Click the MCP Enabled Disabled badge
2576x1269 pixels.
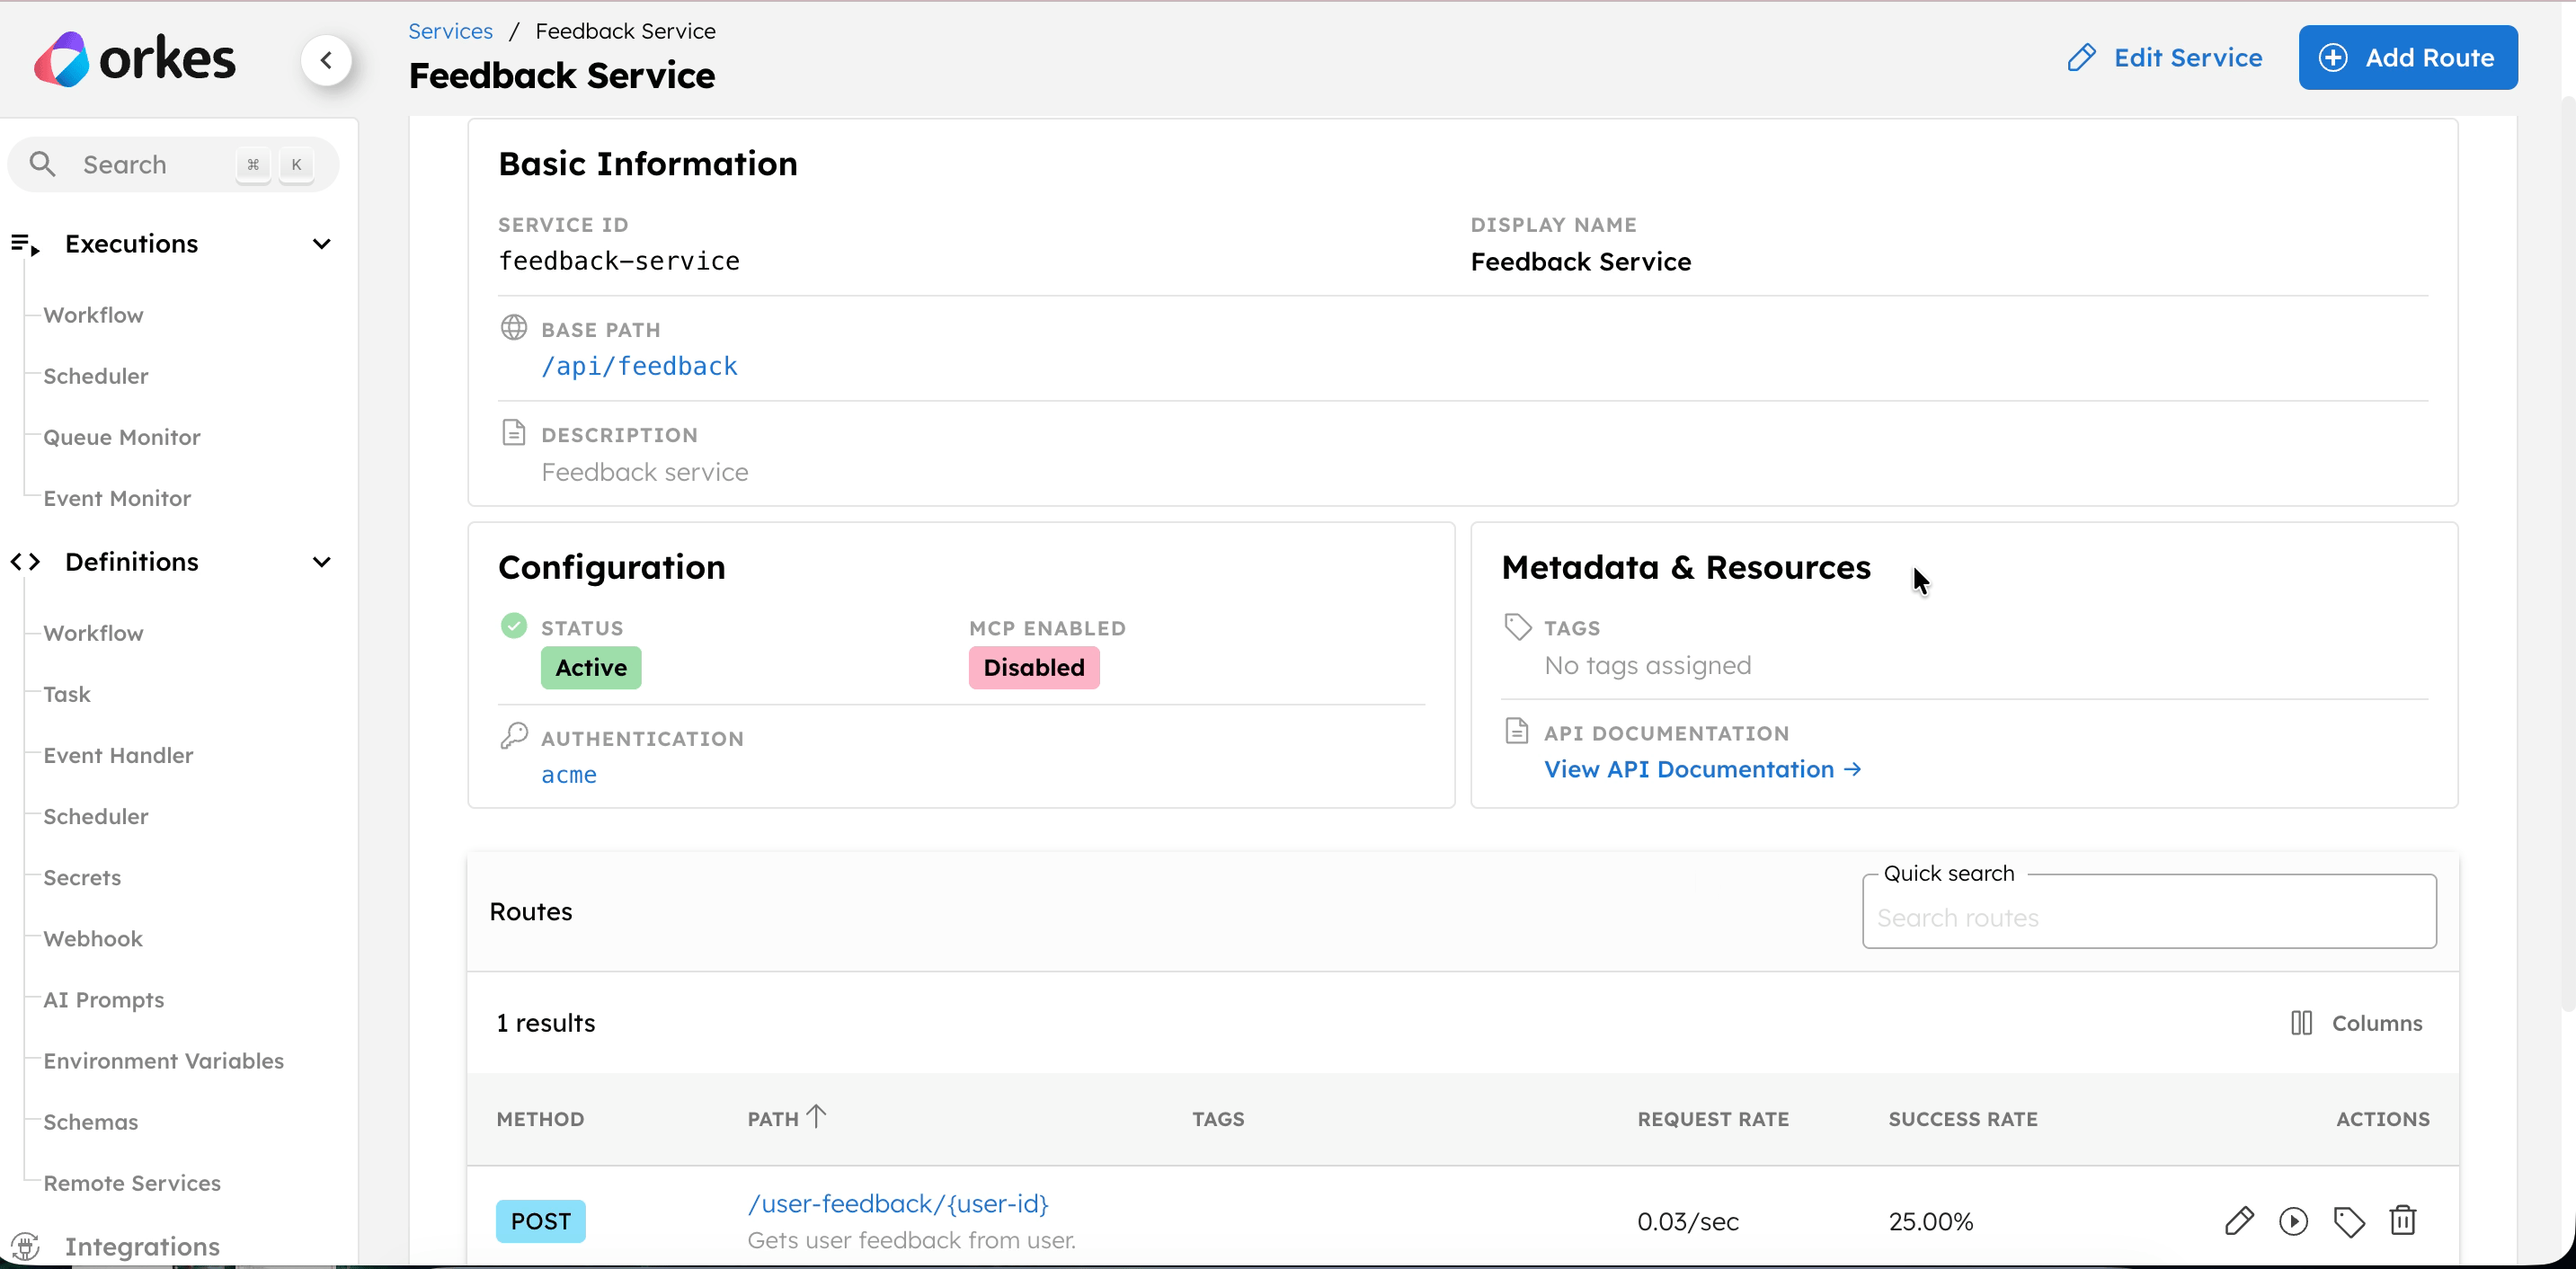tap(1033, 667)
